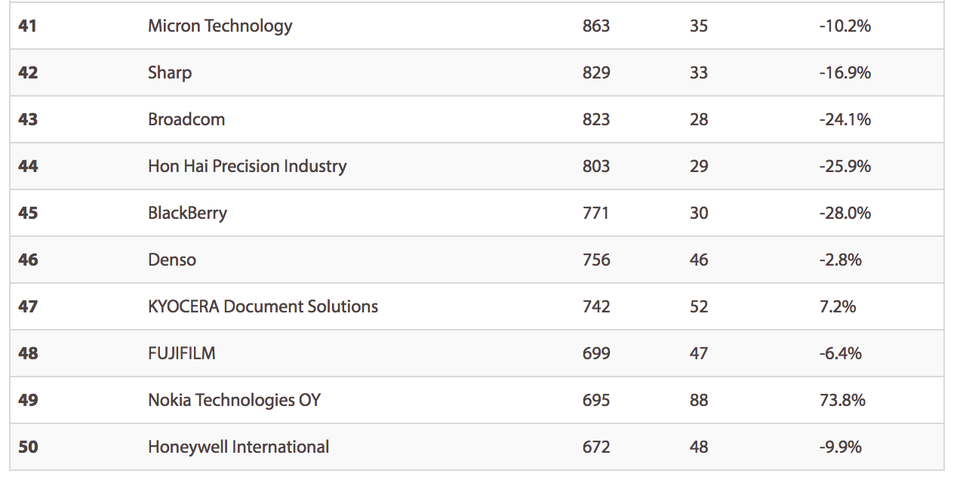Select Honeywell International entry
This screenshot has width=960, height=489.
(x=238, y=447)
